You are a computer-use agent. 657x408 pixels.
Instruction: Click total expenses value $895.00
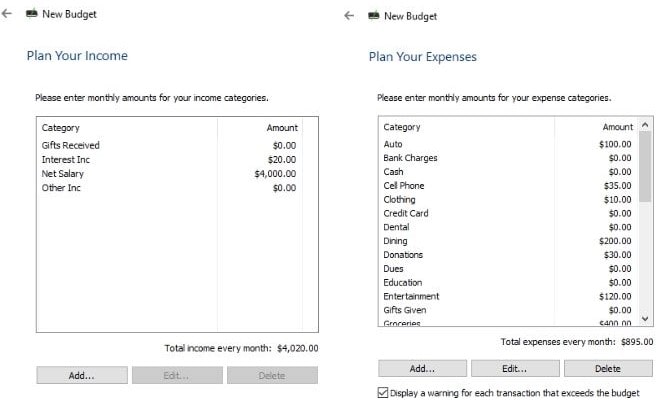637,342
